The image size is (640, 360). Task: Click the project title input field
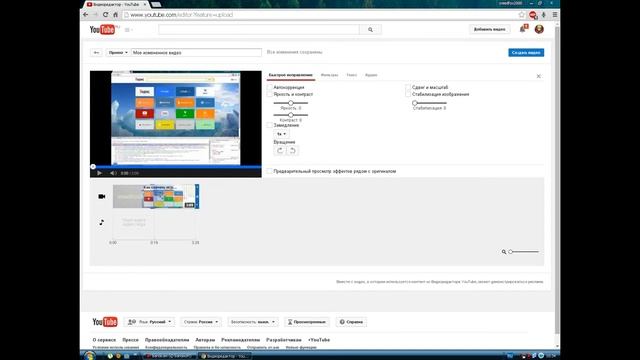[196, 53]
